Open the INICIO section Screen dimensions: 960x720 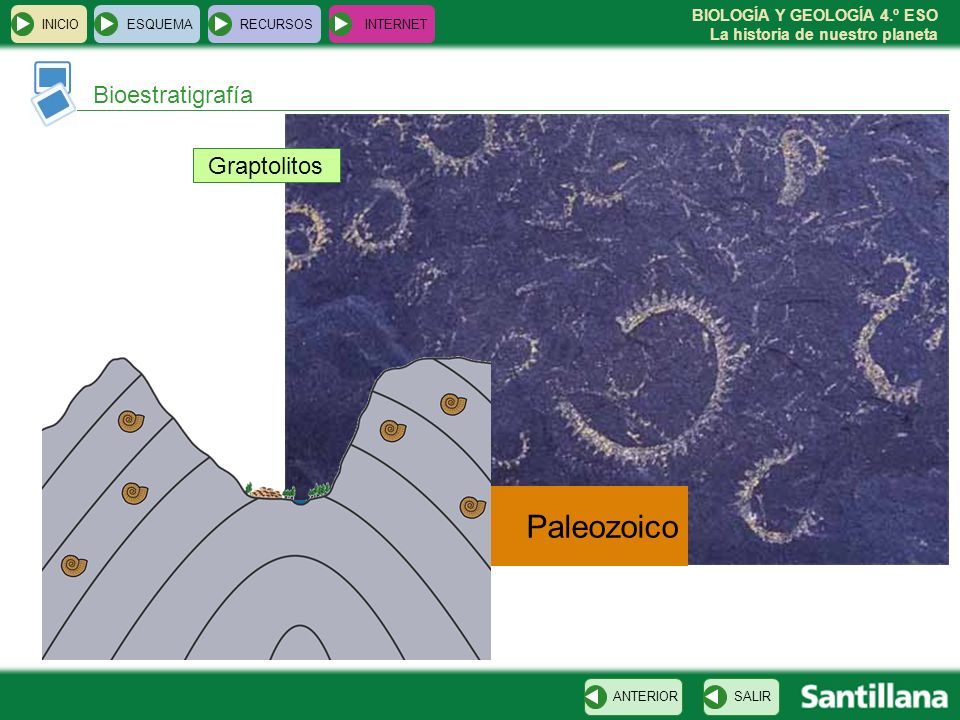(49, 24)
